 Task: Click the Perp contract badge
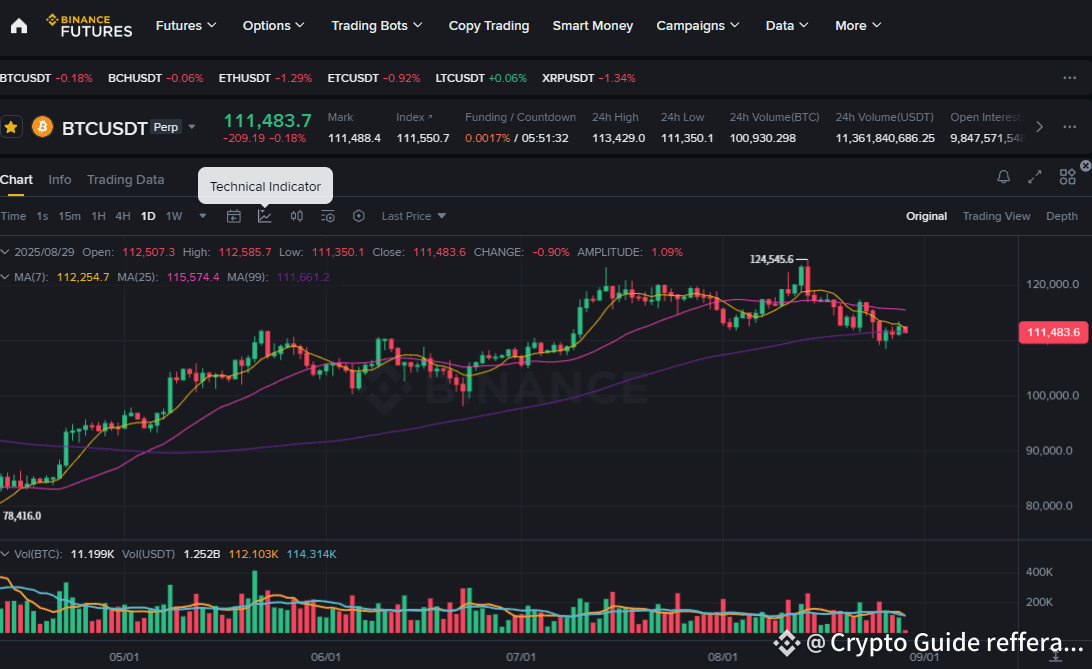click(x=166, y=127)
